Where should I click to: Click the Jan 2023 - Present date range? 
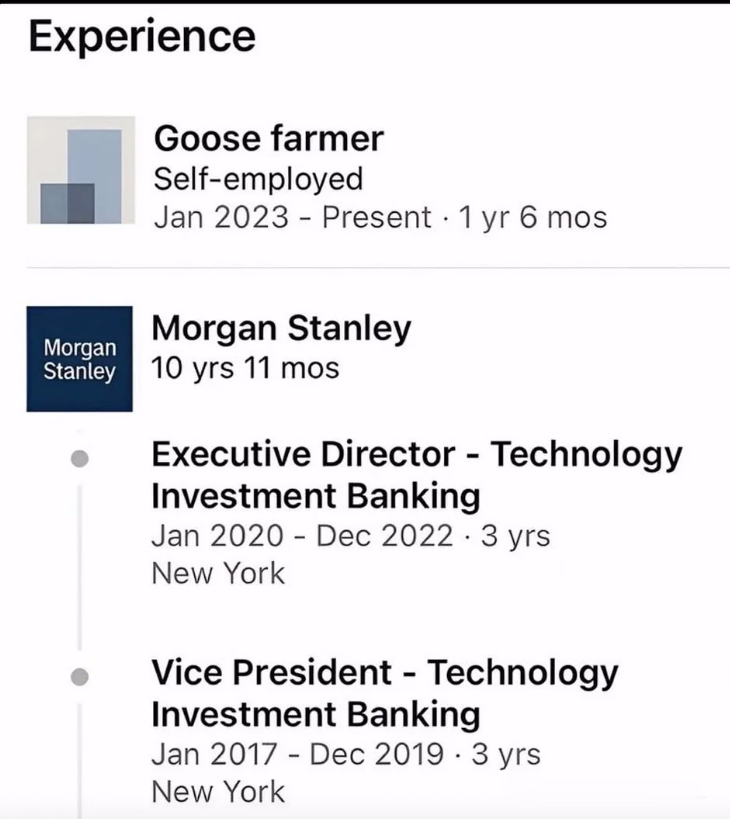[292, 217]
